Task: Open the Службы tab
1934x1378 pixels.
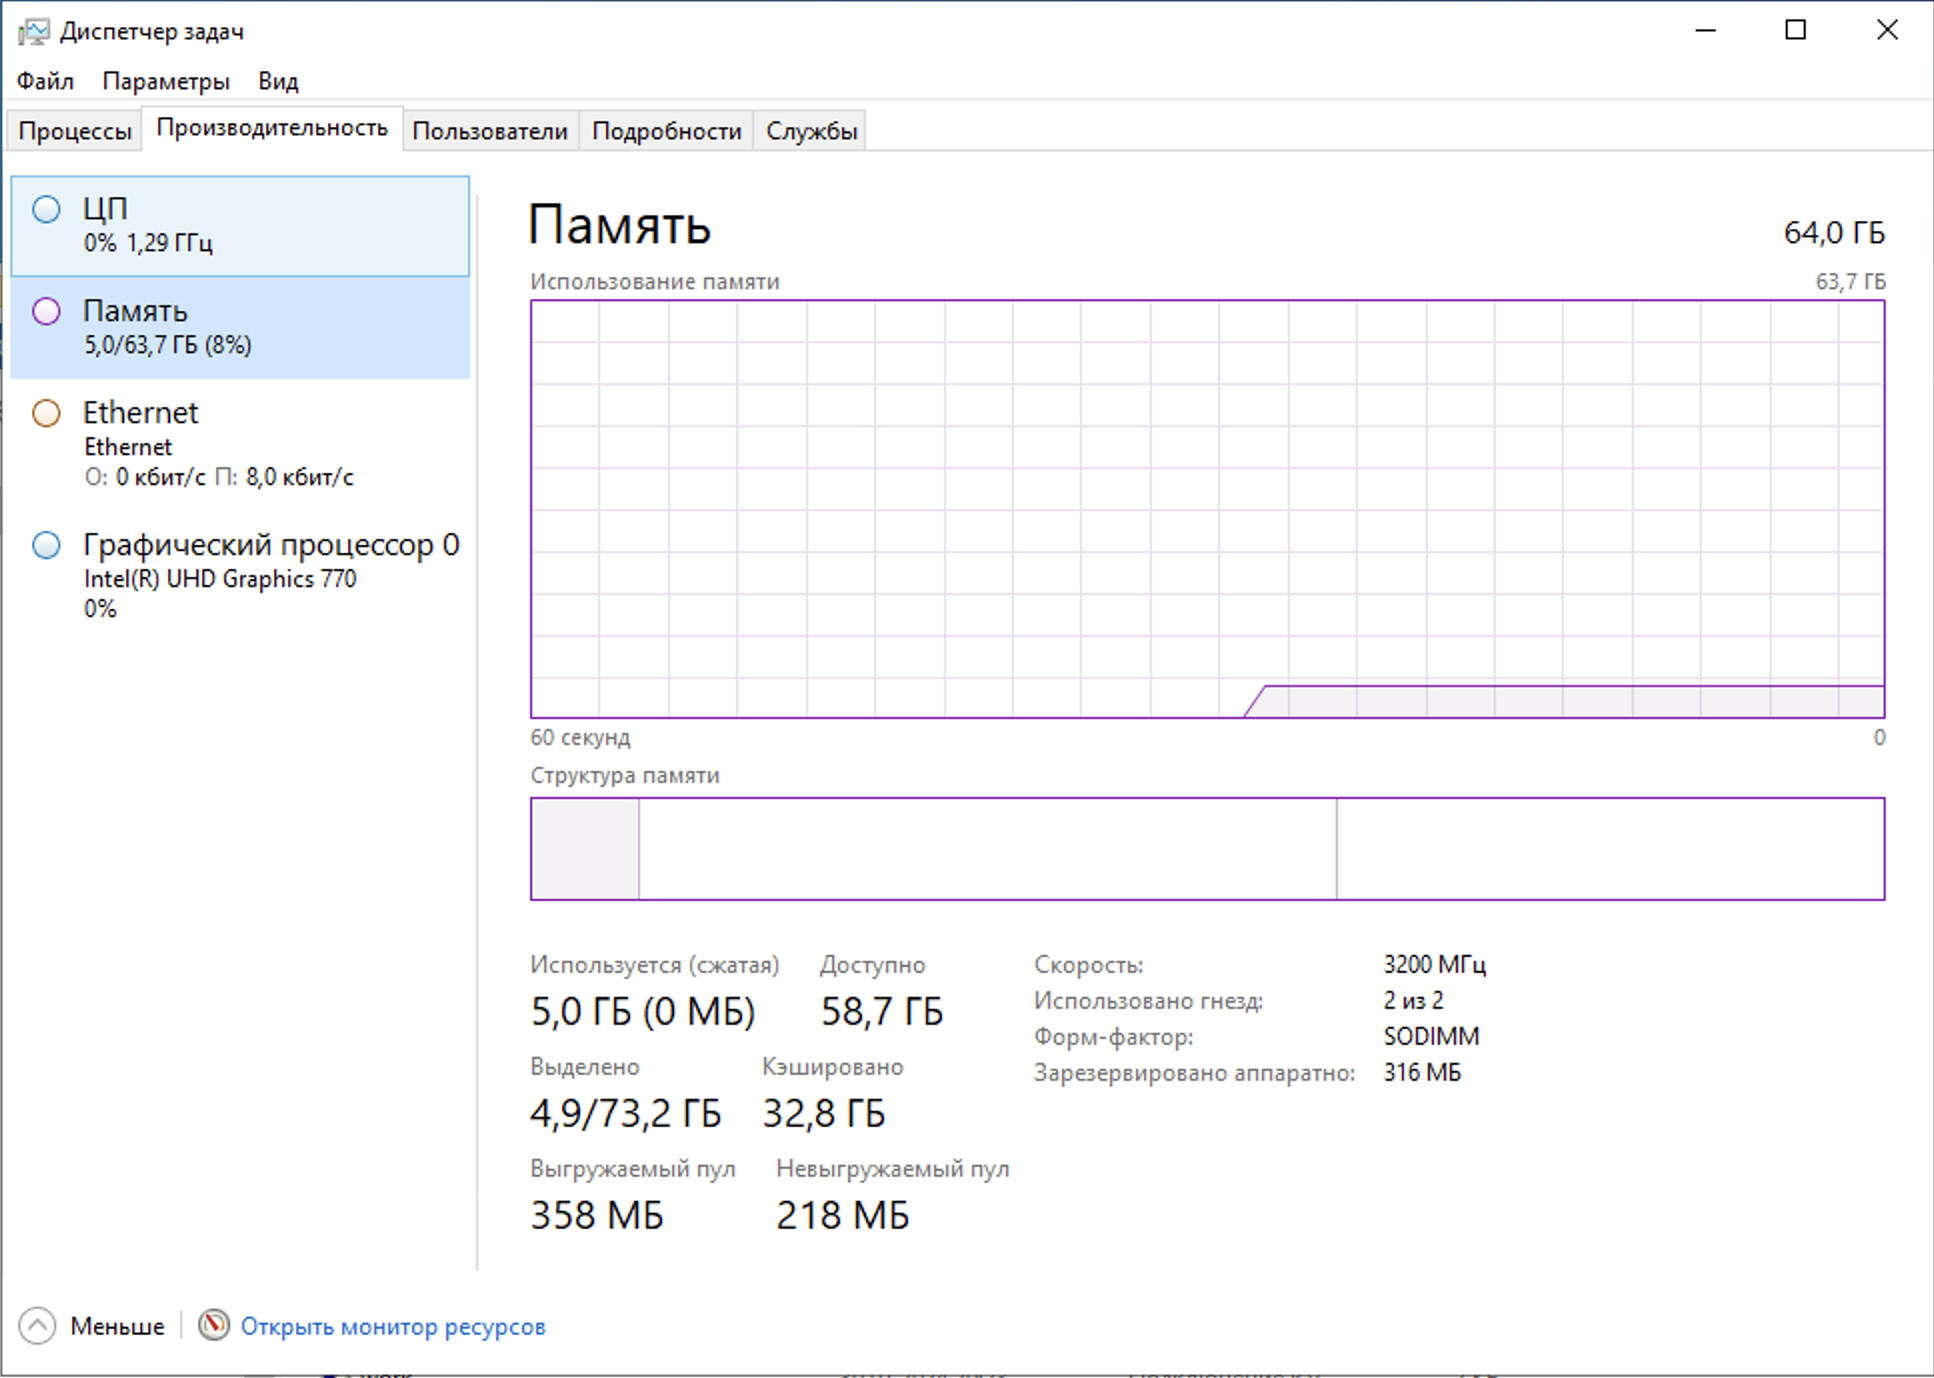Action: tap(811, 131)
